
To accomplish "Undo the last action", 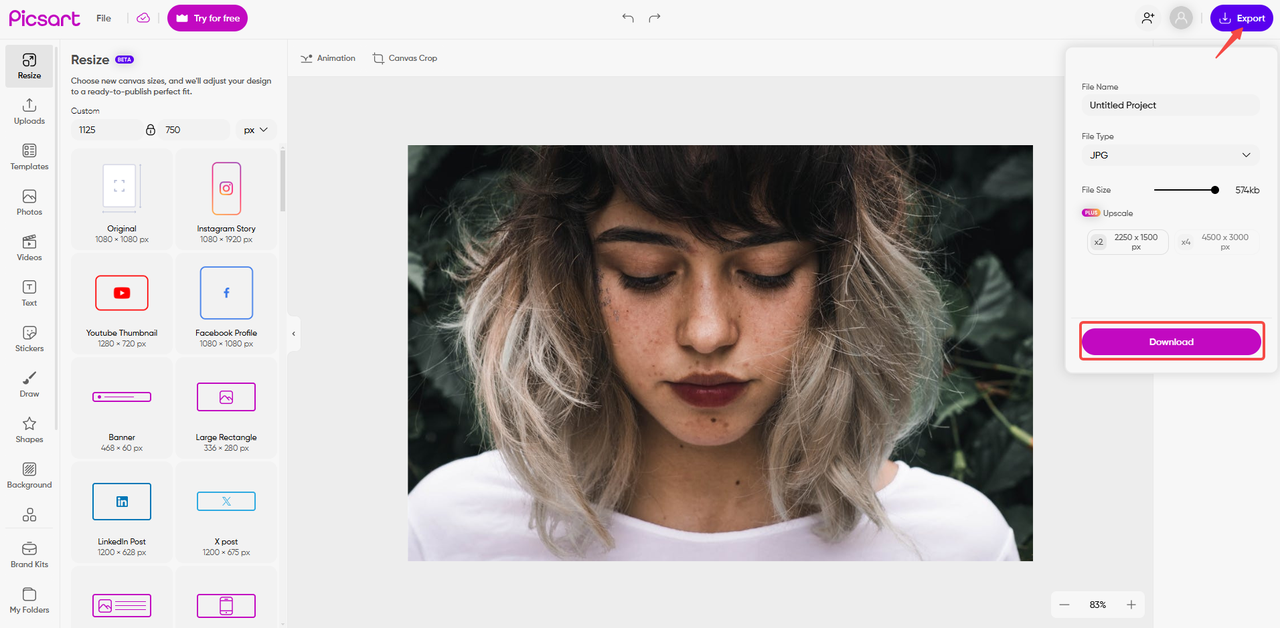I will pyautogui.click(x=628, y=18).
